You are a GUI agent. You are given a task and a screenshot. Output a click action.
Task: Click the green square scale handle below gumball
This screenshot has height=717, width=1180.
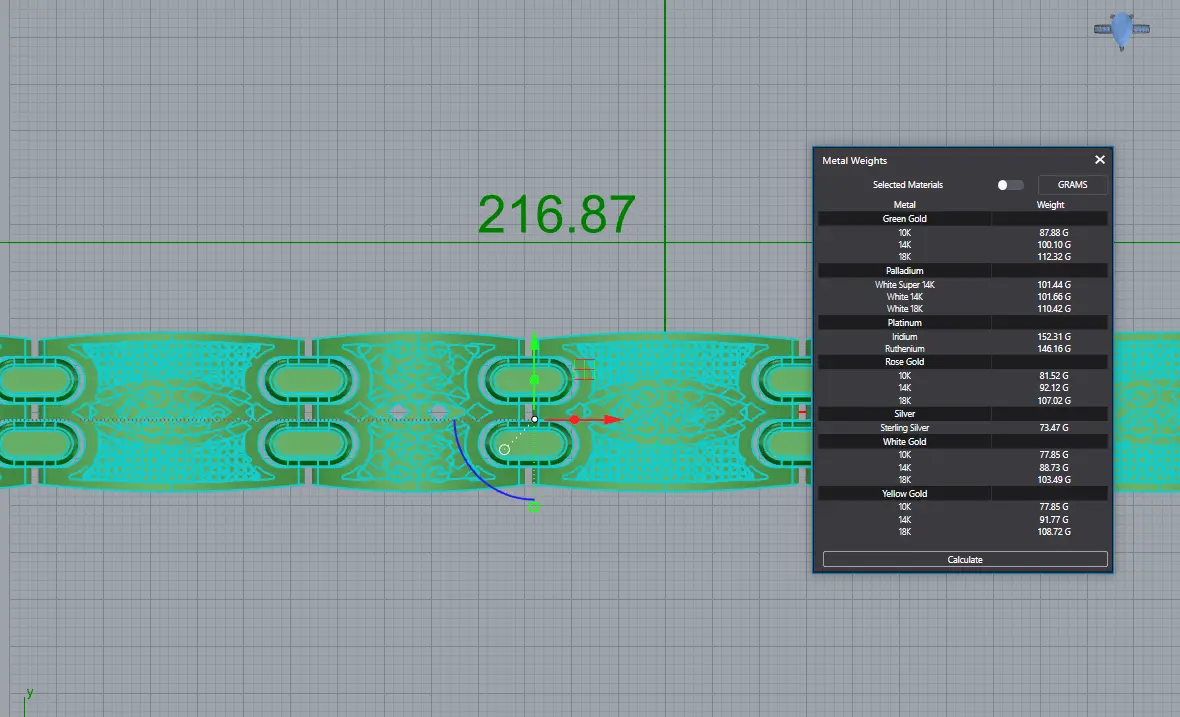click(x=534, y=508)
